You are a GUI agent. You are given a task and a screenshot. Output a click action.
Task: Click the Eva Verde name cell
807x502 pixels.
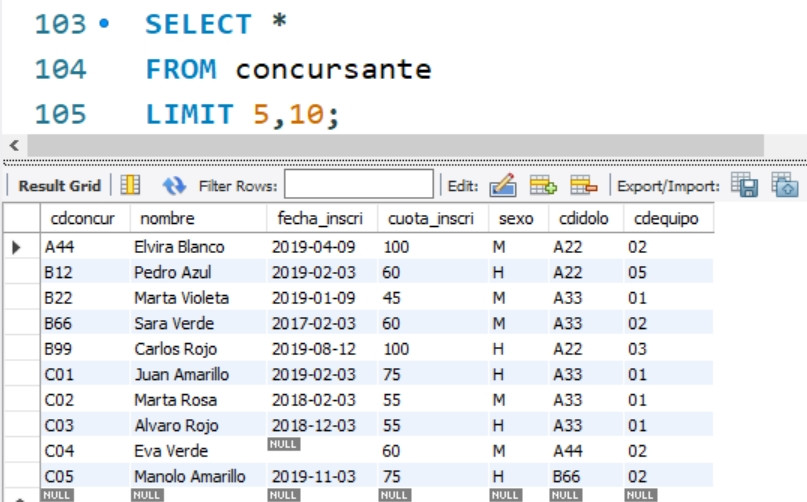pyautogui.click(x=198, y=451)
